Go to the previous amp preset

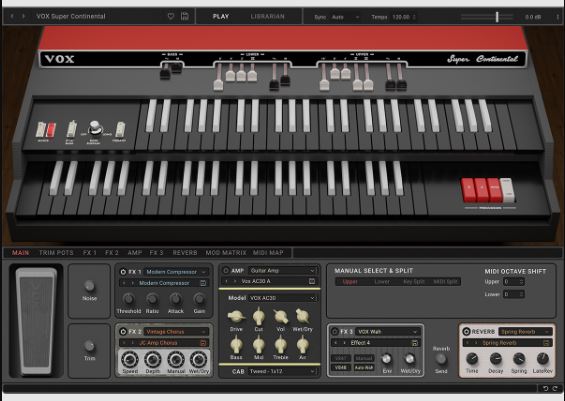pos(226,281)
